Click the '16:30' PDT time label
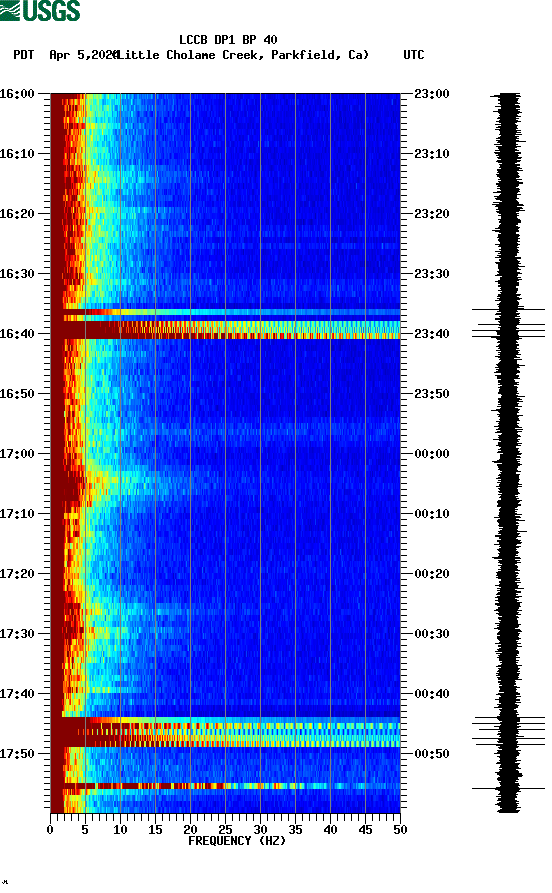This screenshot has height=893, width=552. (17, 273)
